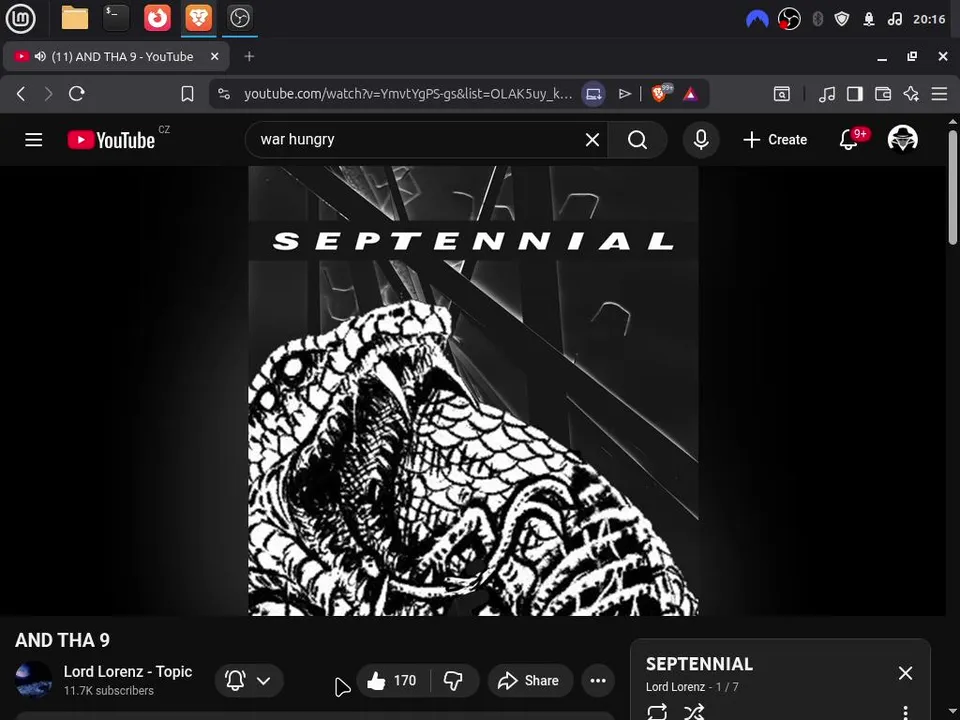Open the Brave Wallet icon
The height and width of the screenshot is (720, 960).
coord(883,94)
